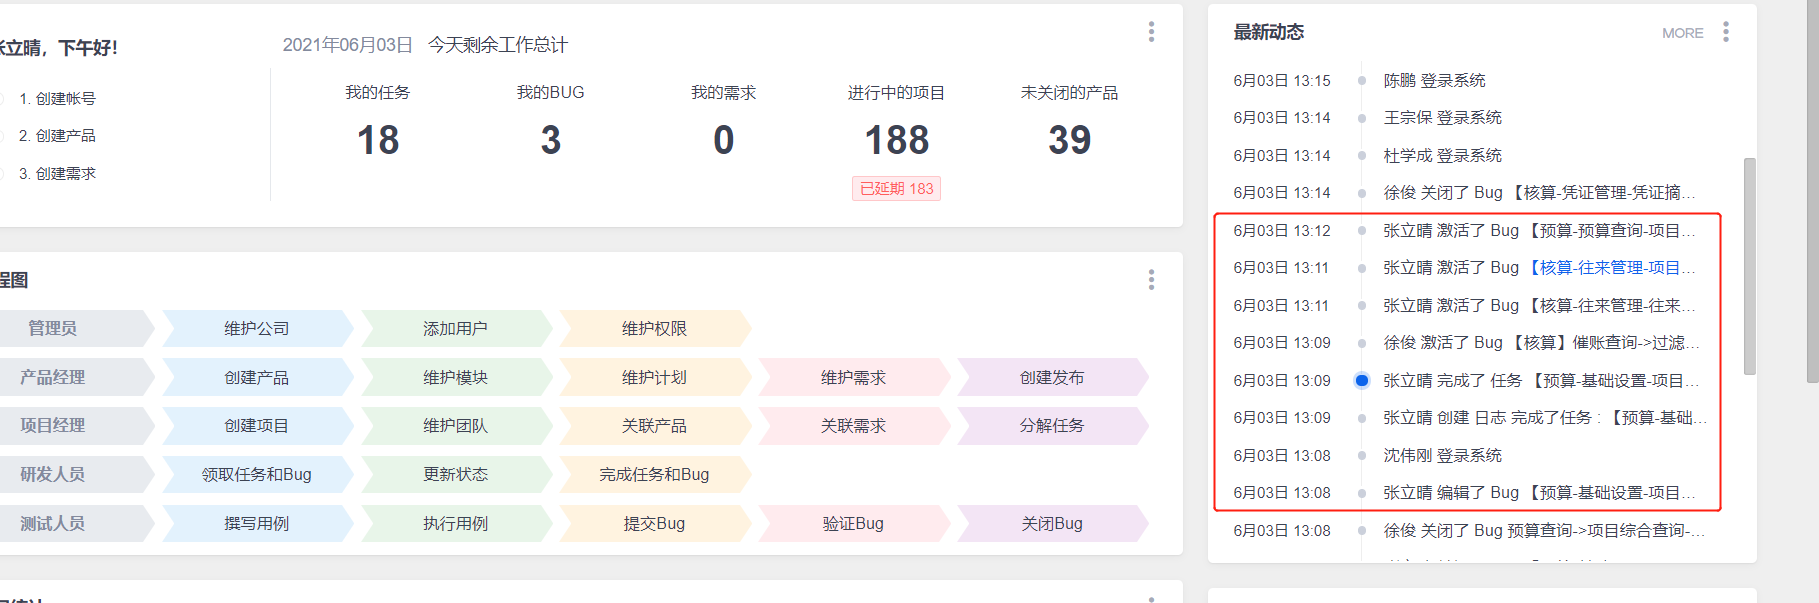The height and width of the screenshot is (603, 1819).
Task: Open the flowchart panel three-dot menu
Action: (1151, 280)
